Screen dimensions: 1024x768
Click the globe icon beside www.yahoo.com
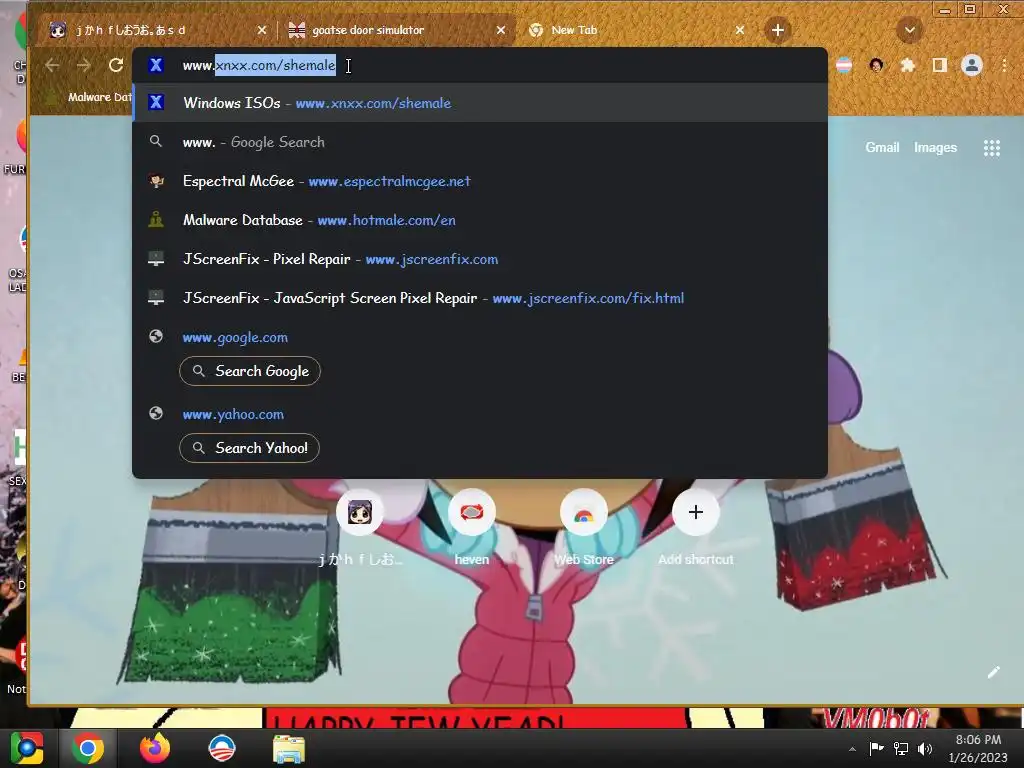coord(155,413)
